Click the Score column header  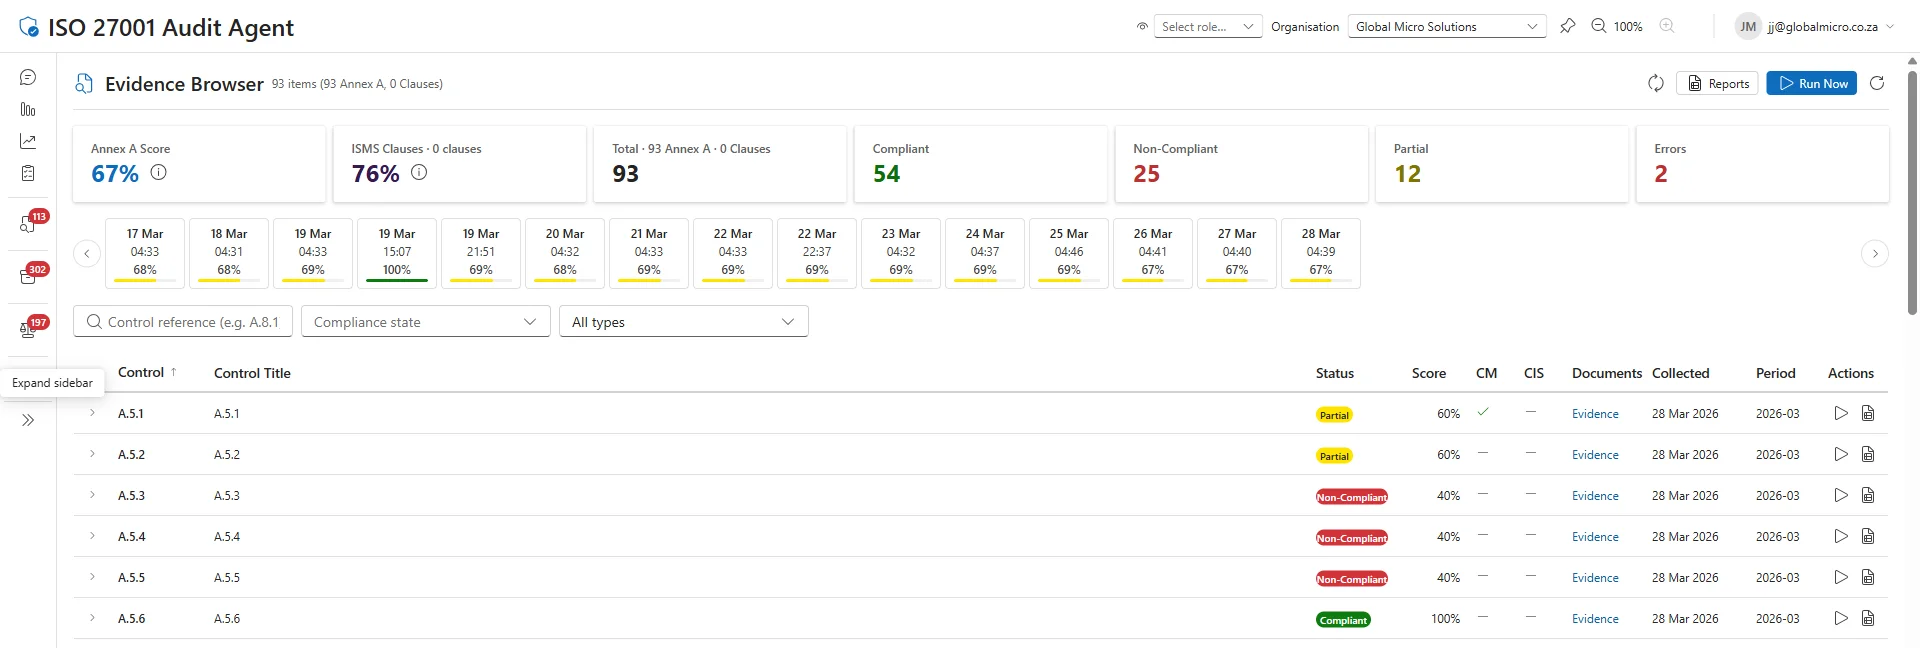pyautogui.click(x=1428, y=373)
